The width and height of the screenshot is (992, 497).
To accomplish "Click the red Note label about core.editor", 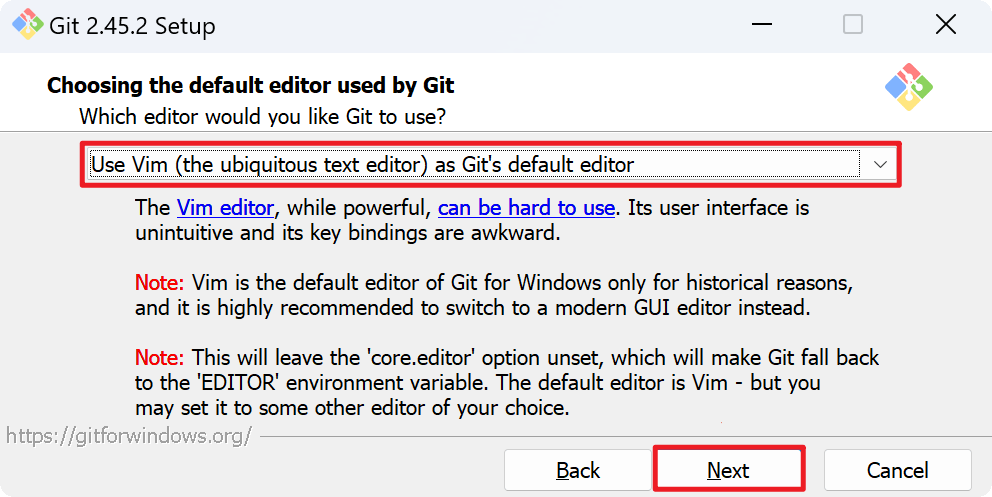I will click(159, 357).
